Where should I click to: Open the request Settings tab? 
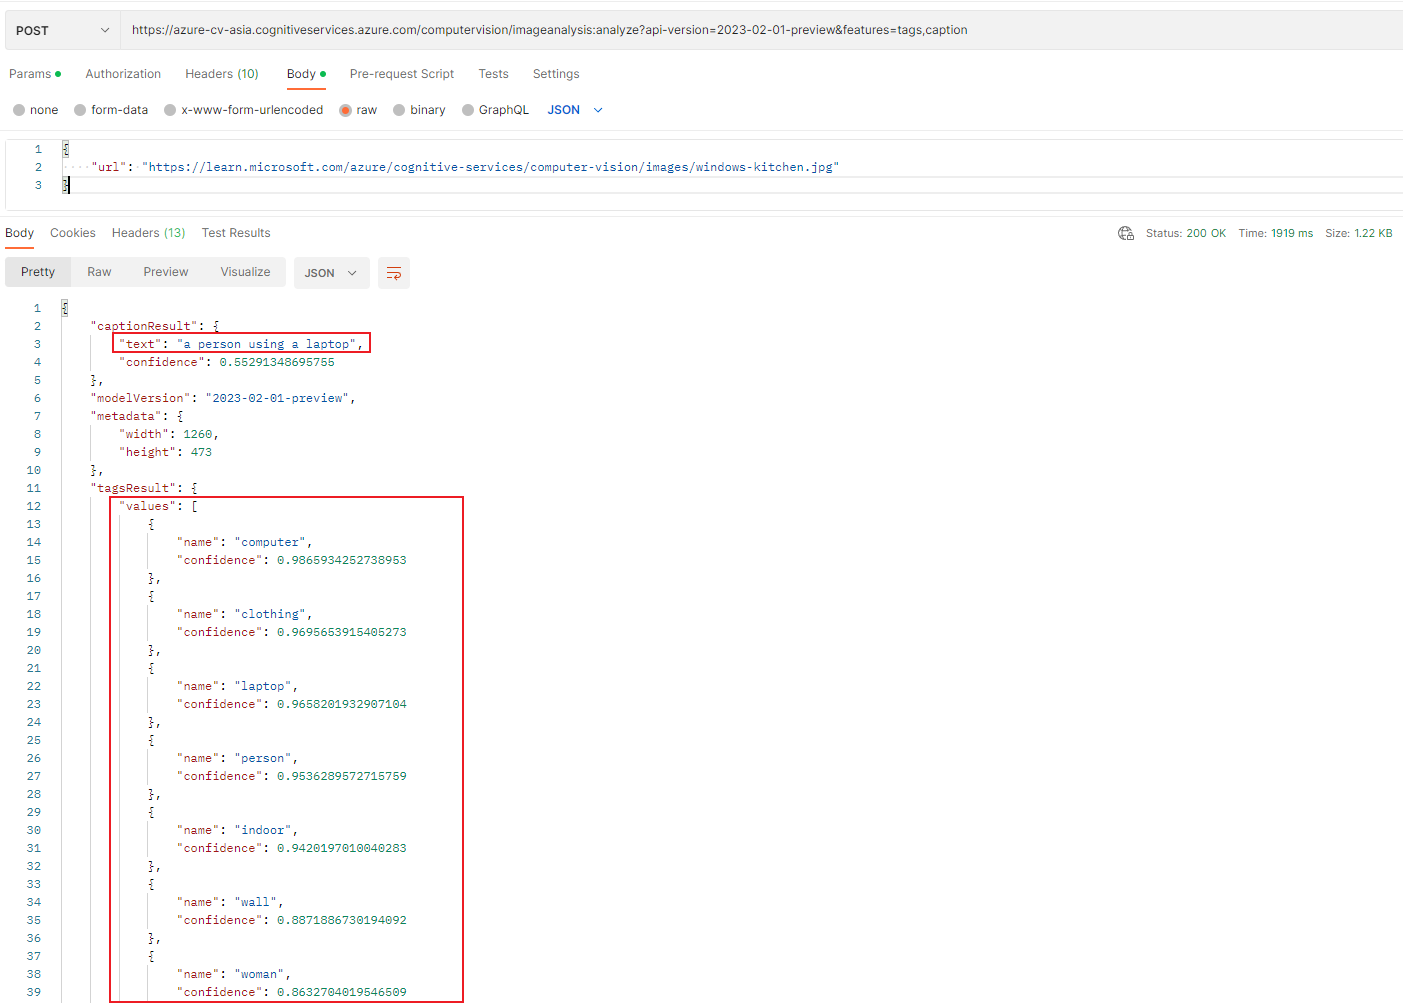(555, 74)
